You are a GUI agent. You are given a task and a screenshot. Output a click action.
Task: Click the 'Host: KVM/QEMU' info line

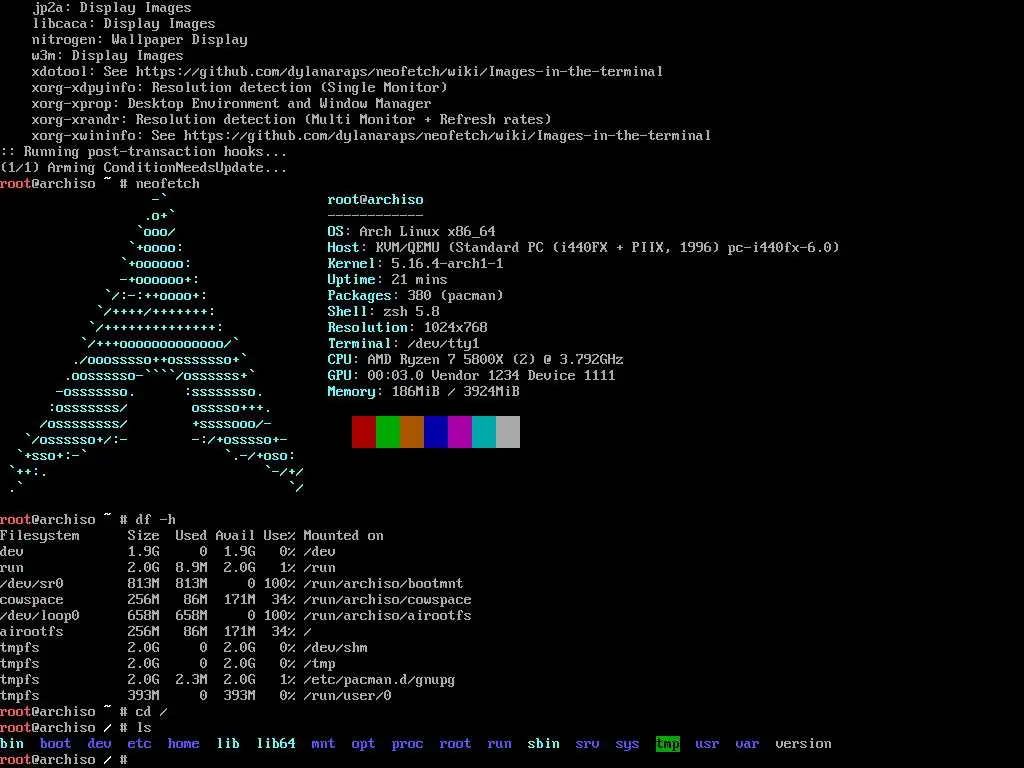pyautogui.click(x=583, y=248)
